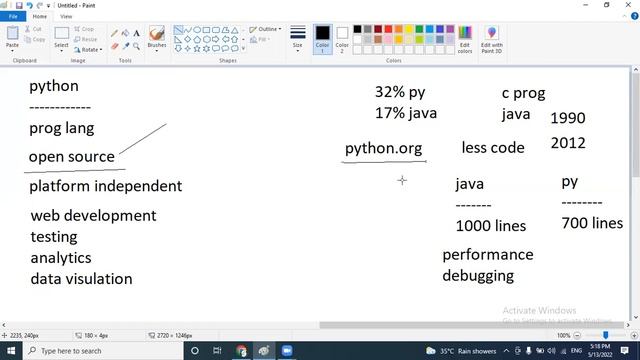Open the Rotate dropdown

coord(88,50)
